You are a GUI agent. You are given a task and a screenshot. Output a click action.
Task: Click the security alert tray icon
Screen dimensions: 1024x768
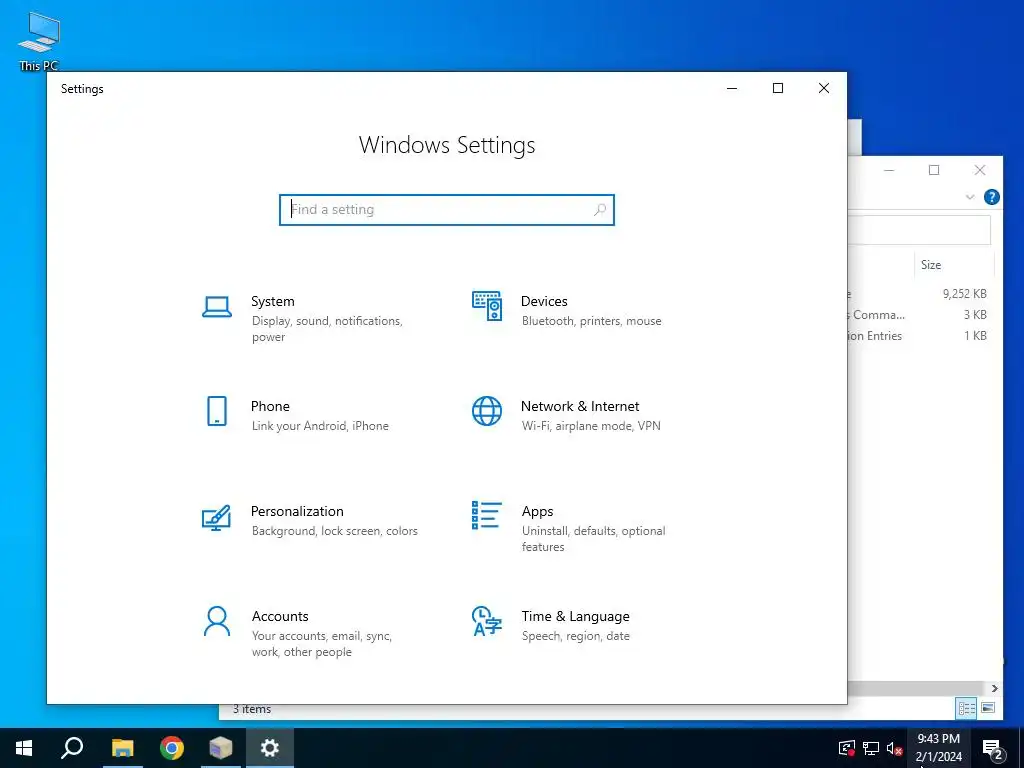tap(846, 748)
